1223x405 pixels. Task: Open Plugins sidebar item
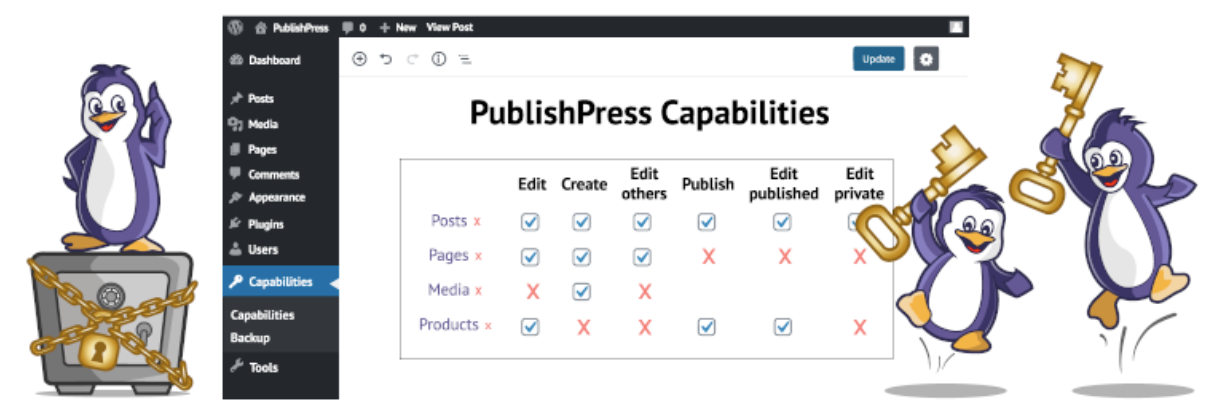(256, 224)
